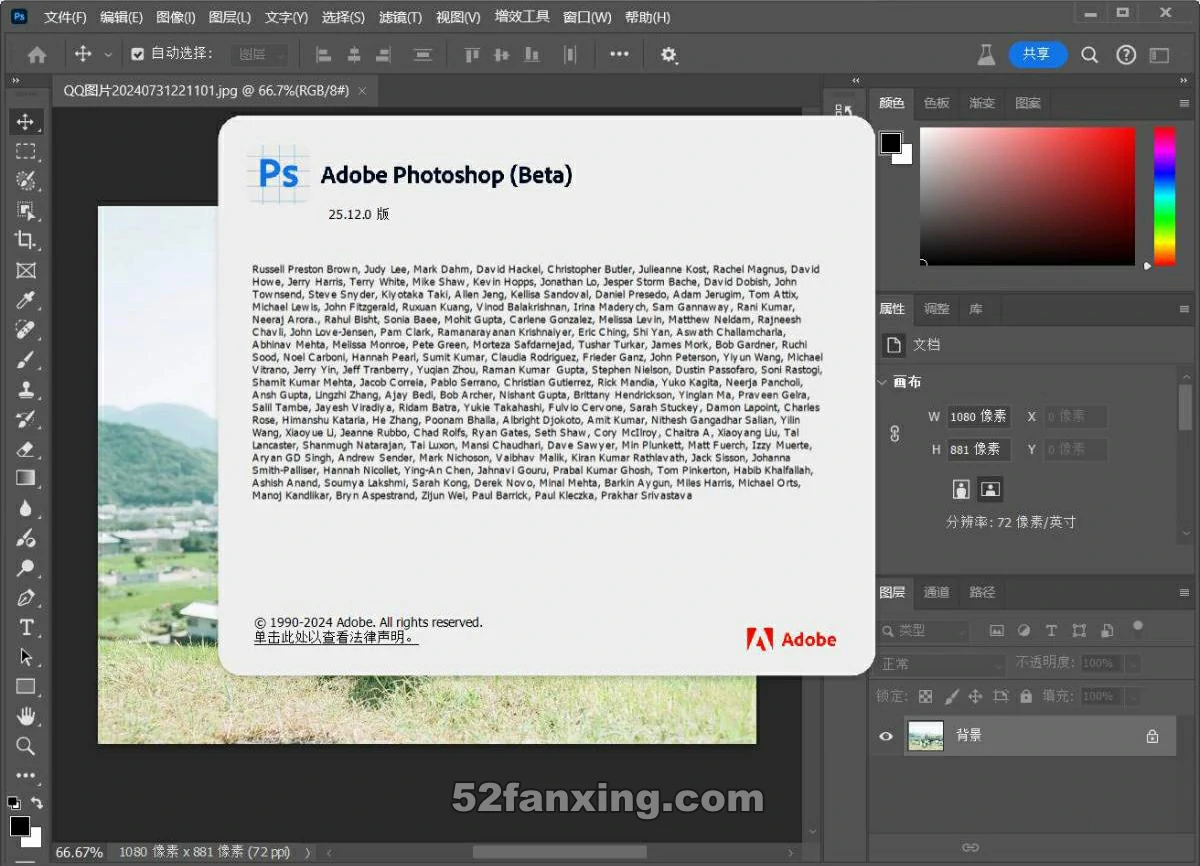Select the History Brush tool
The height and width of the screenshot is (866, 1200).
[x=26, y=419]
